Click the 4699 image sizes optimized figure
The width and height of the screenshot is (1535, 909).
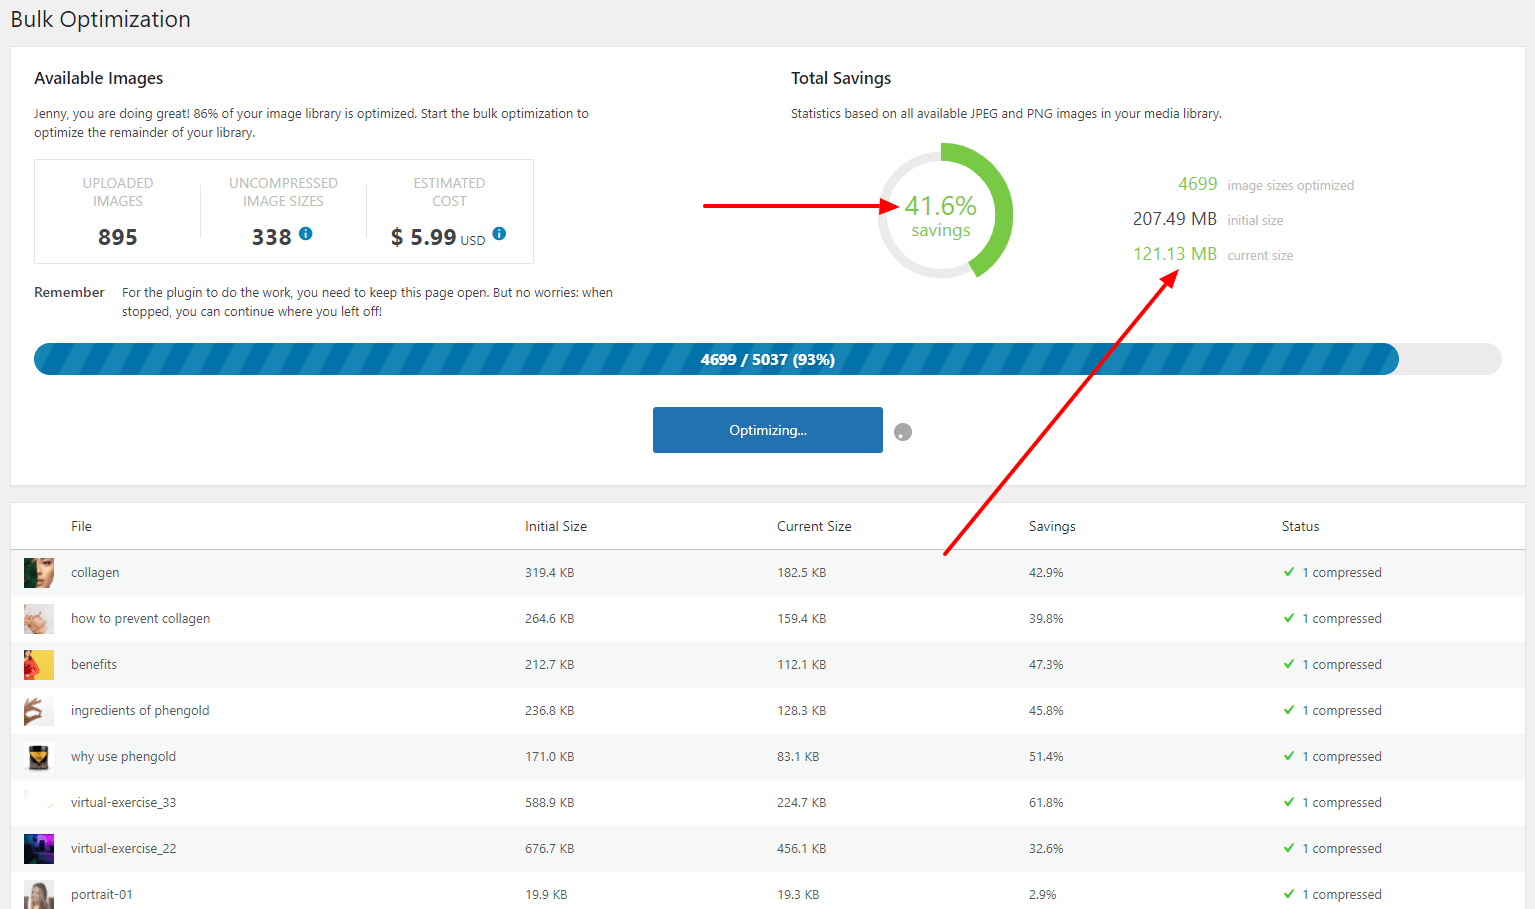(x=1197, y=184)
